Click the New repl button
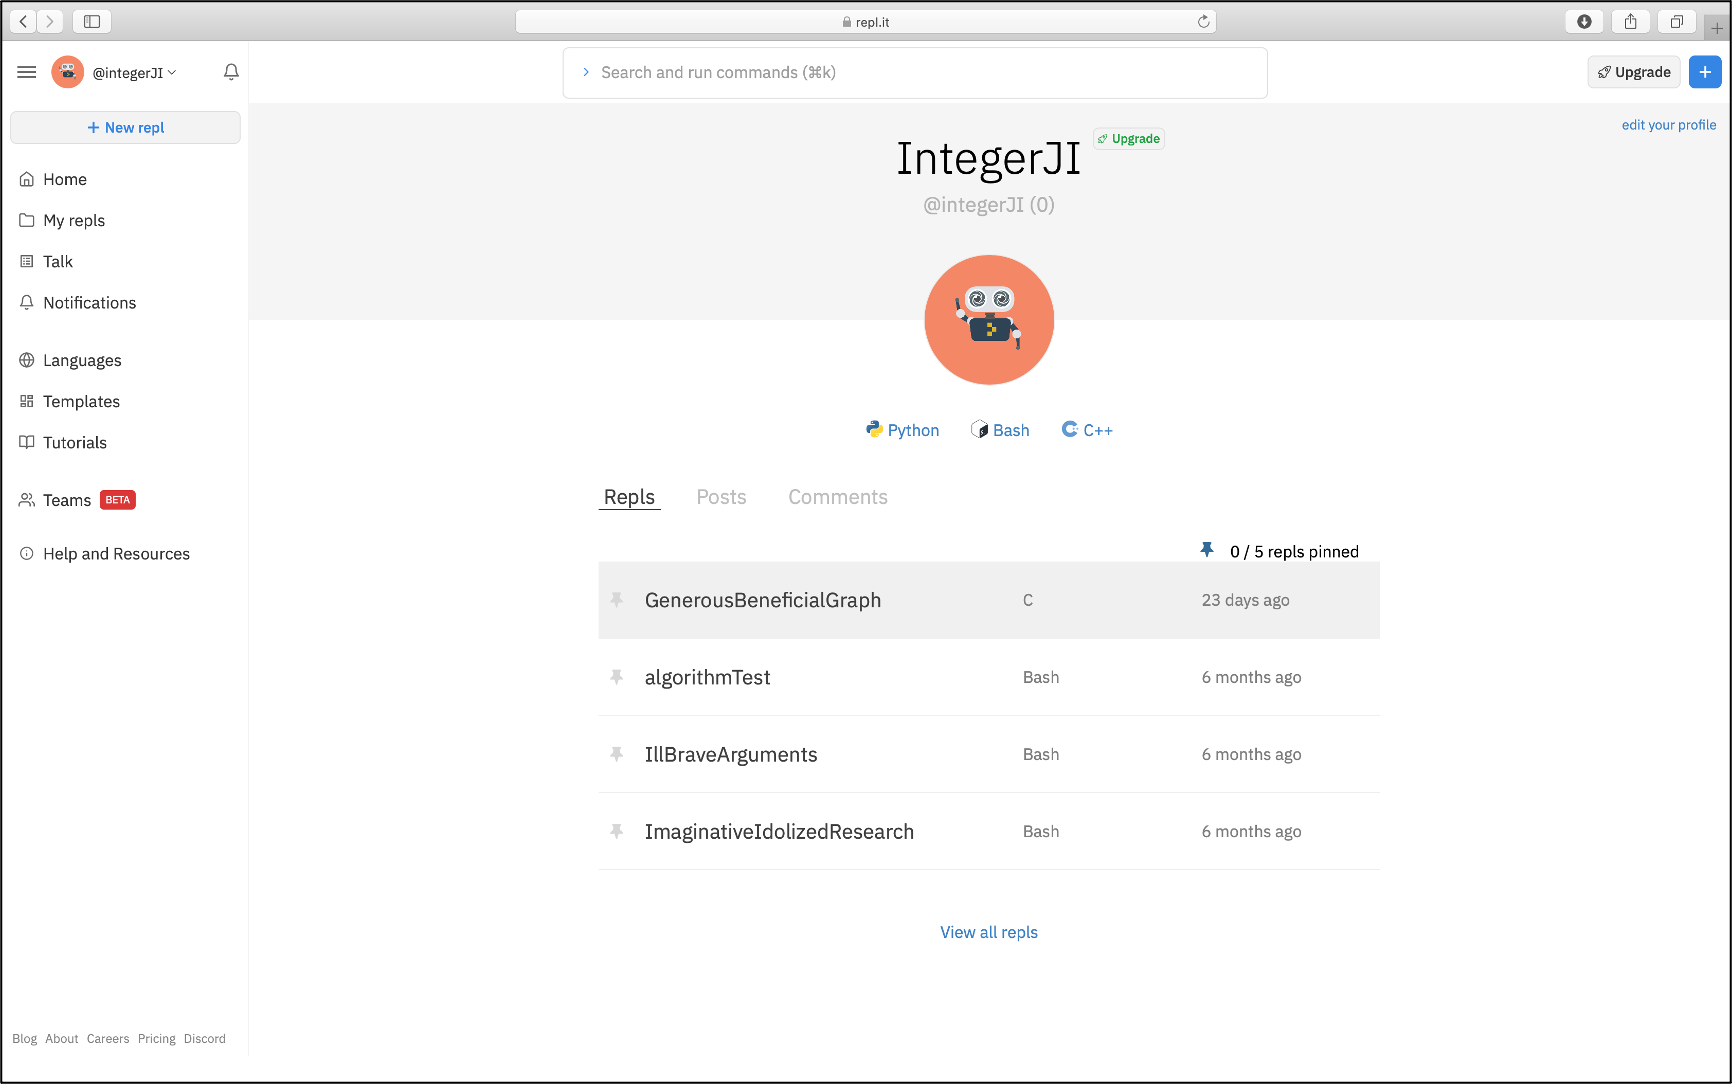 coord(125,127)
